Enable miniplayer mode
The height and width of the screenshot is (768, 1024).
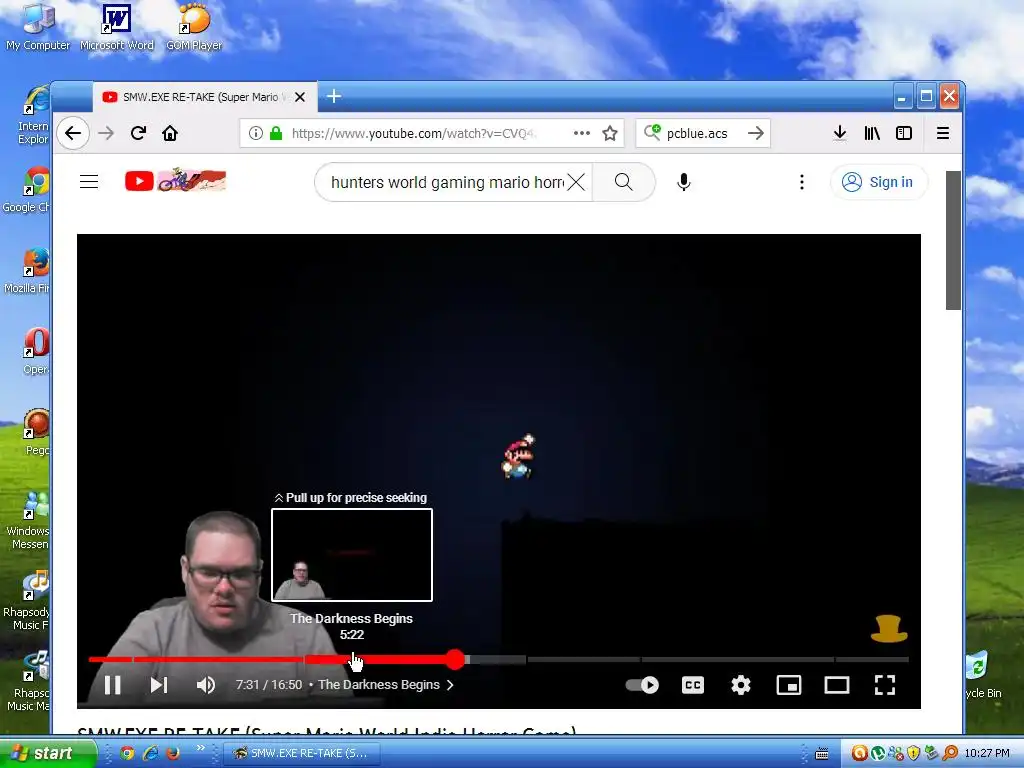pyautogui.click(x=789, y=685)
